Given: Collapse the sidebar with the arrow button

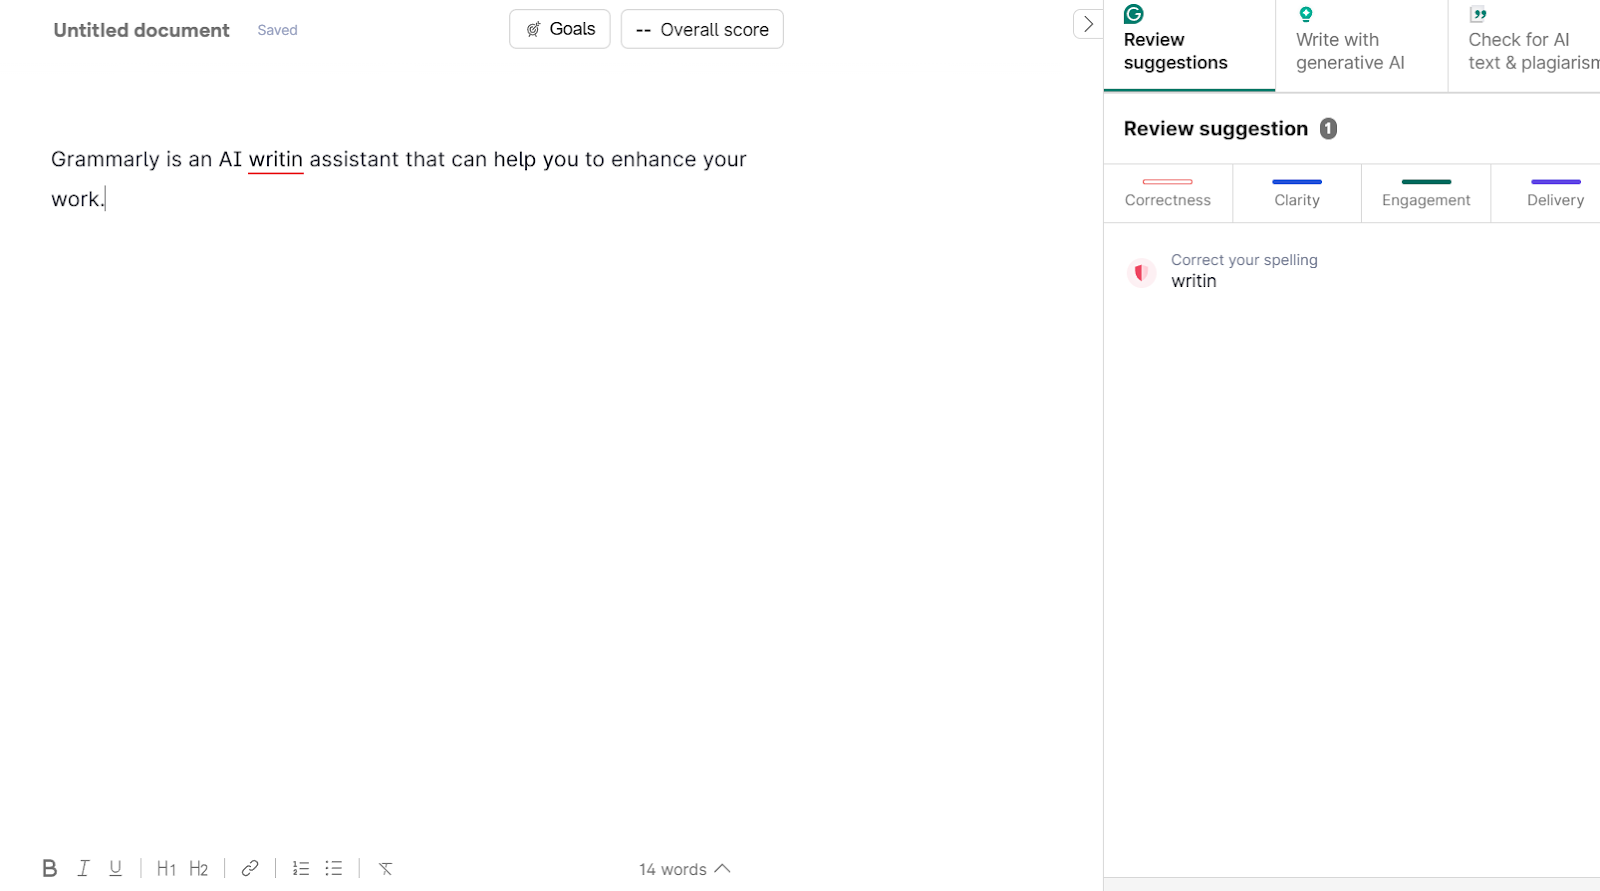Looking at the screenshot, I should click(x=1088, y=24).
